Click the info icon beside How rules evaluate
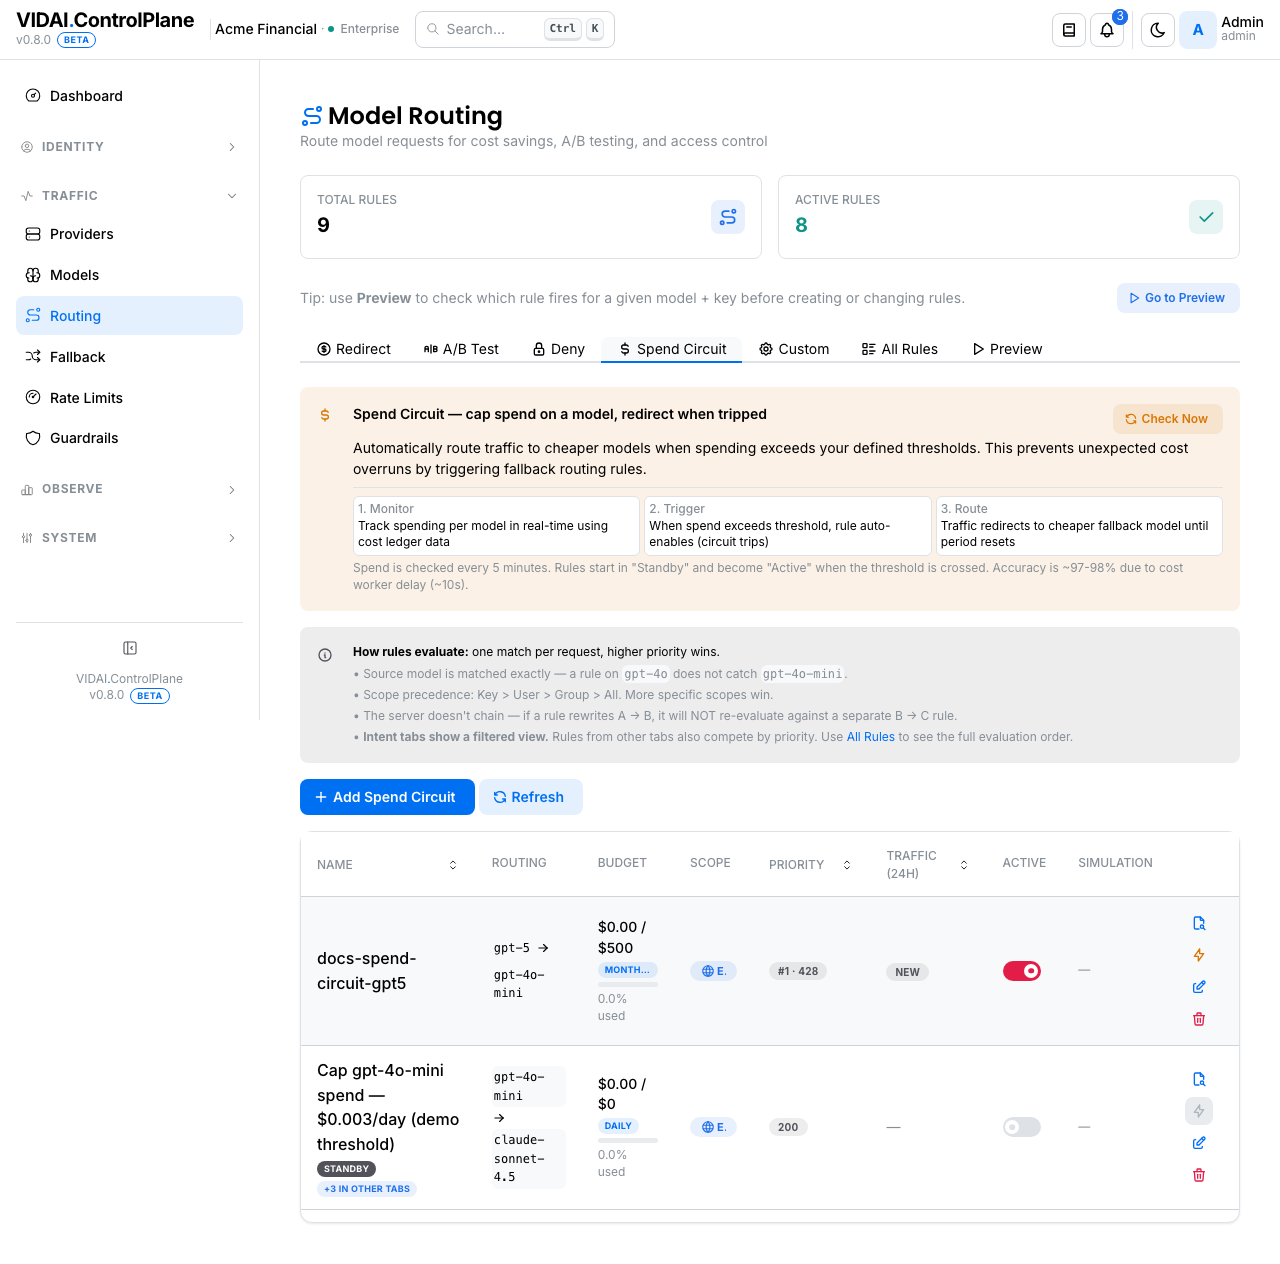Screen dimensions: 1280x1264 [325, 655]
